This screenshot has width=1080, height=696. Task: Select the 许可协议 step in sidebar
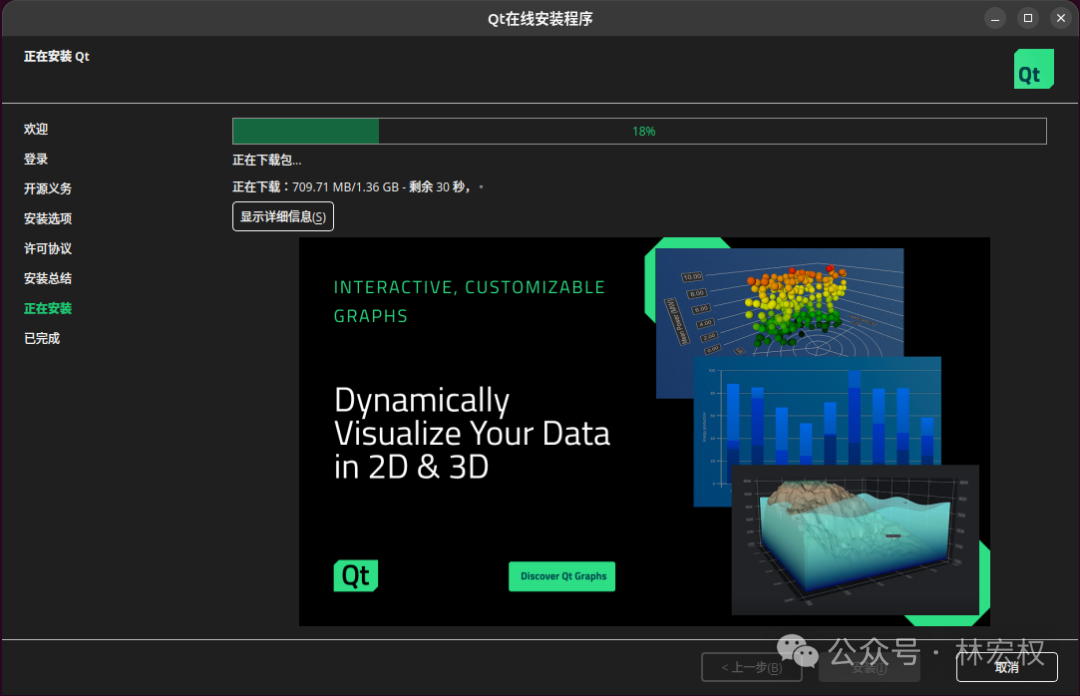(48, 249)
